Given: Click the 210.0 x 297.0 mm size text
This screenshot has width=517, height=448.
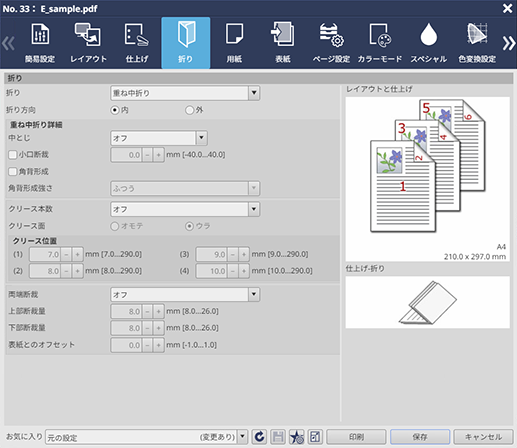Looking at the screenshot, I should click(x=475, y=257).
